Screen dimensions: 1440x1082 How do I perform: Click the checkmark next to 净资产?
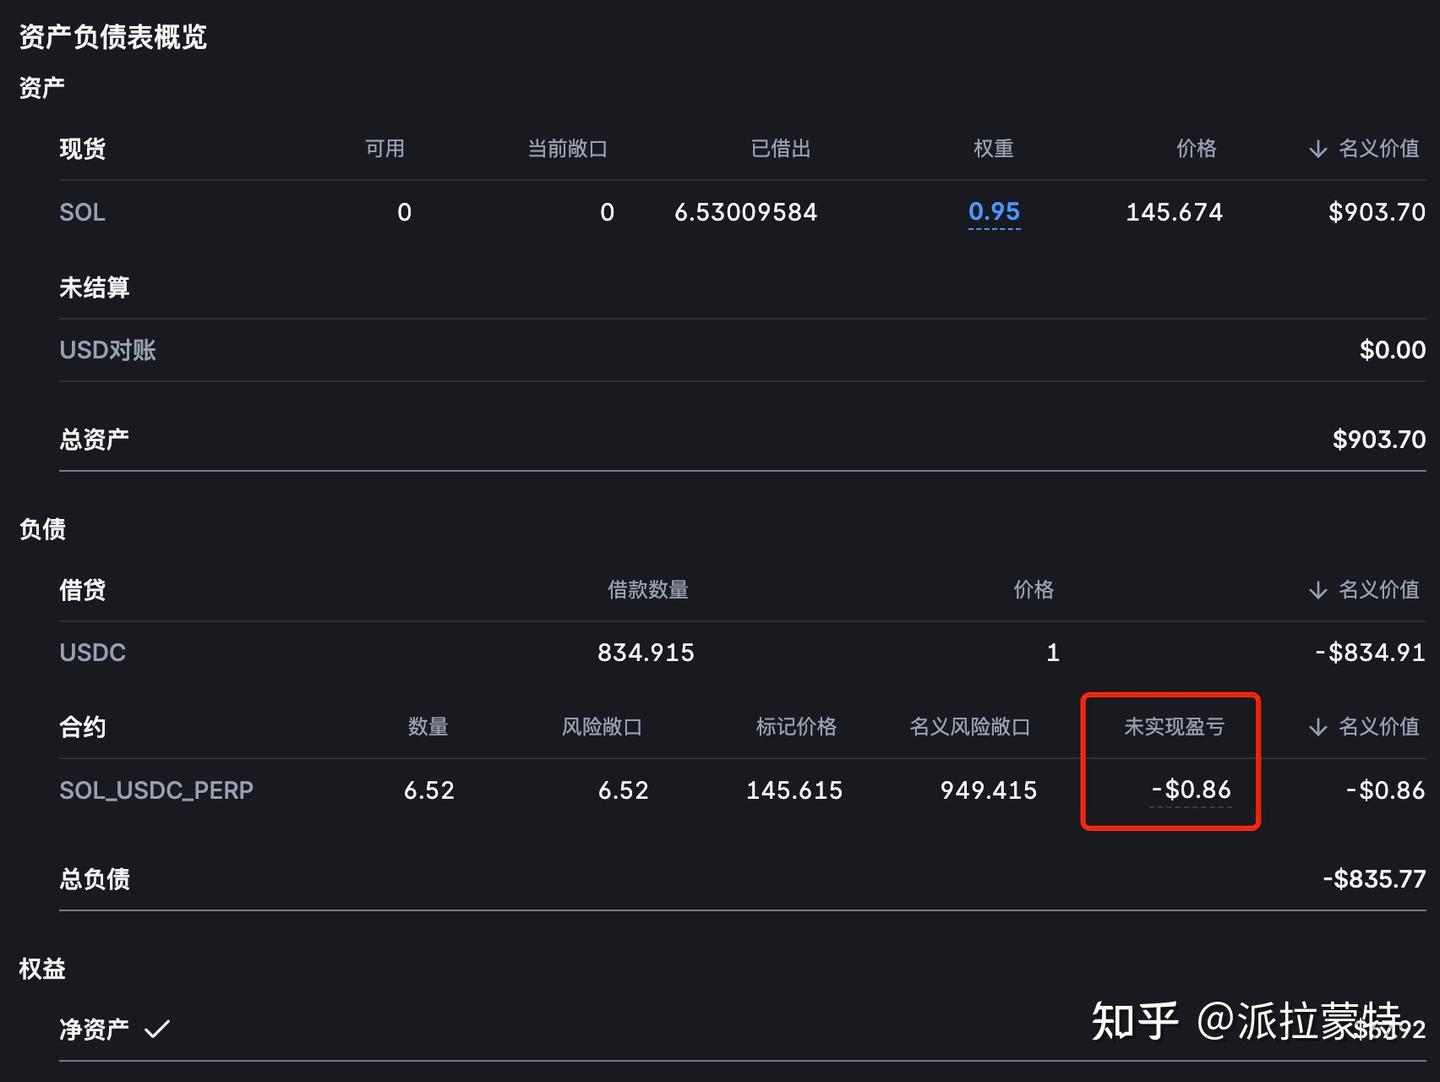pos(156,1028)
